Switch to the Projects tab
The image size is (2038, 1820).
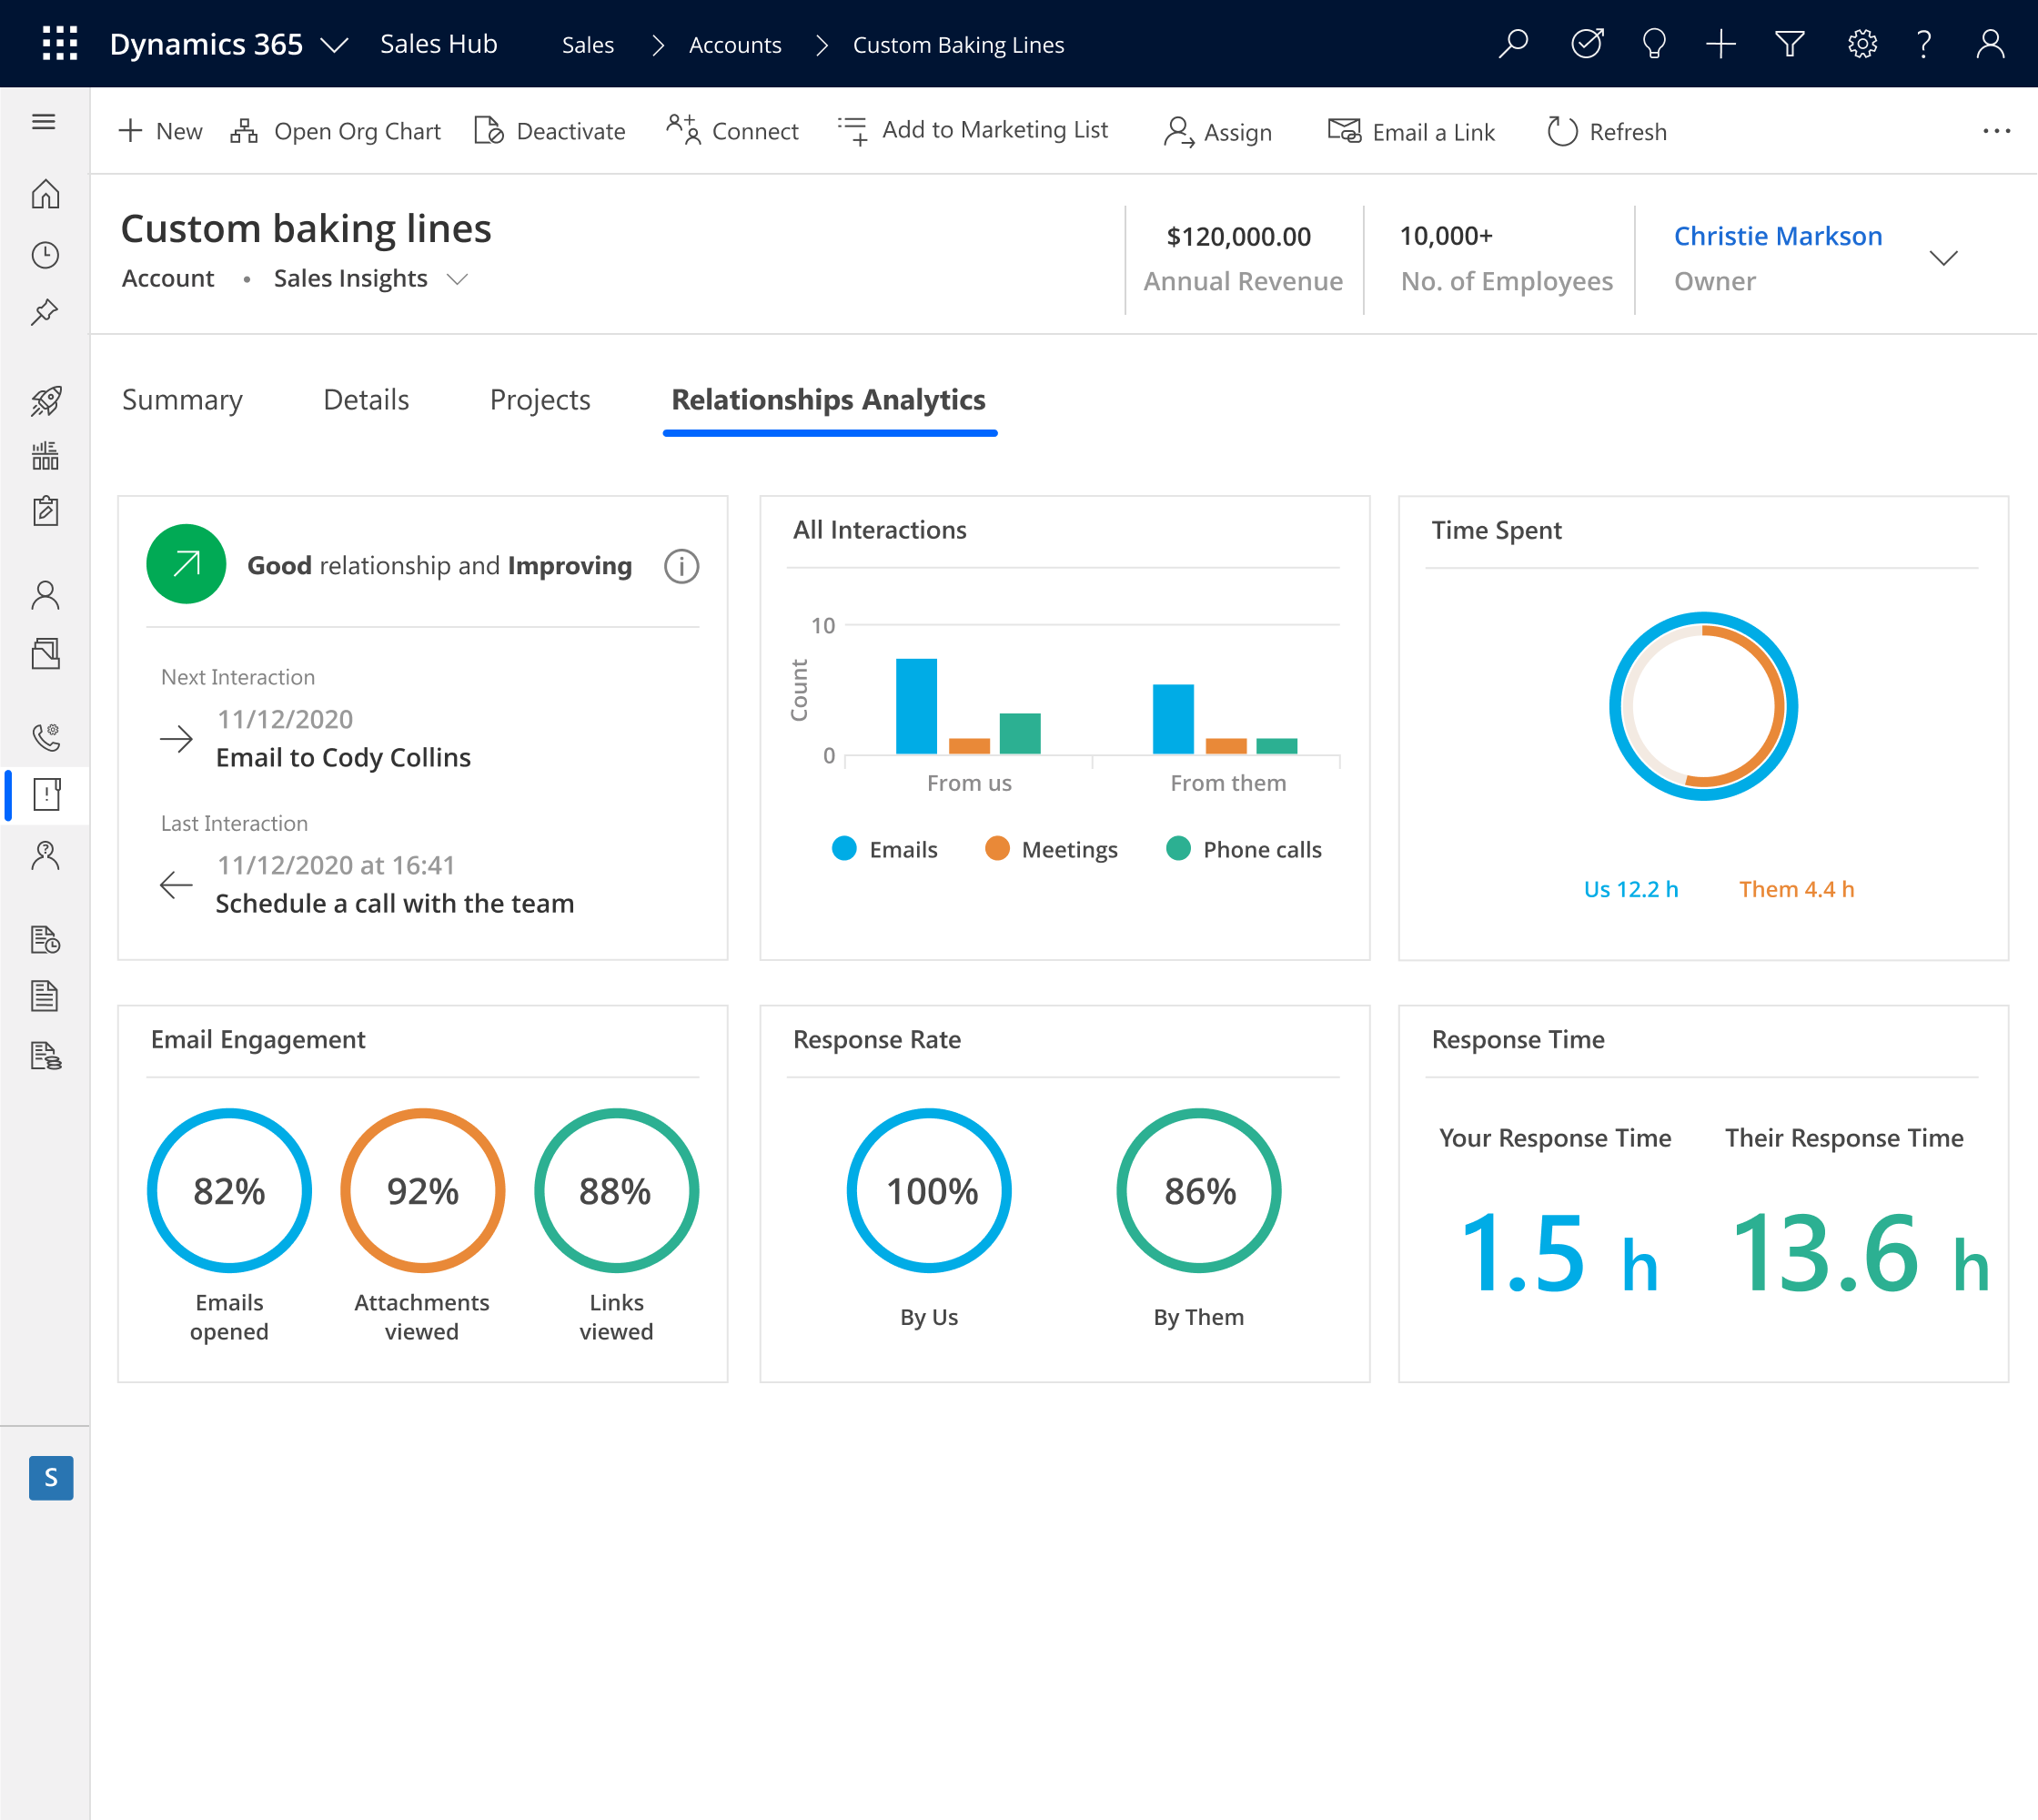540,400
